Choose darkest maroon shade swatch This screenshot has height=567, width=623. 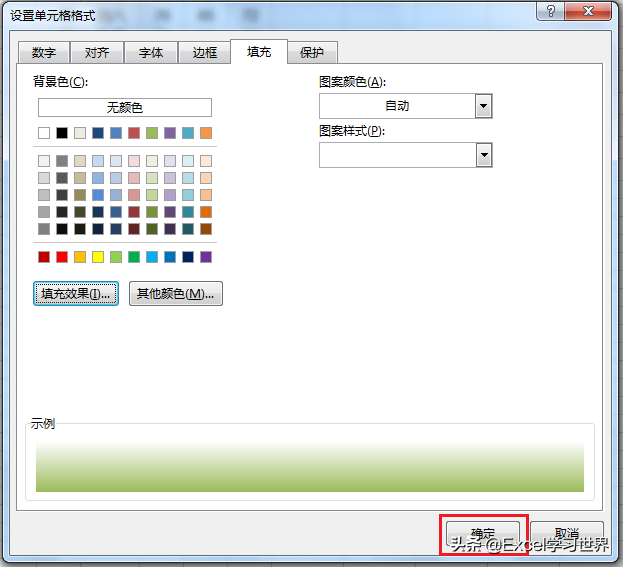coord(134,229)
